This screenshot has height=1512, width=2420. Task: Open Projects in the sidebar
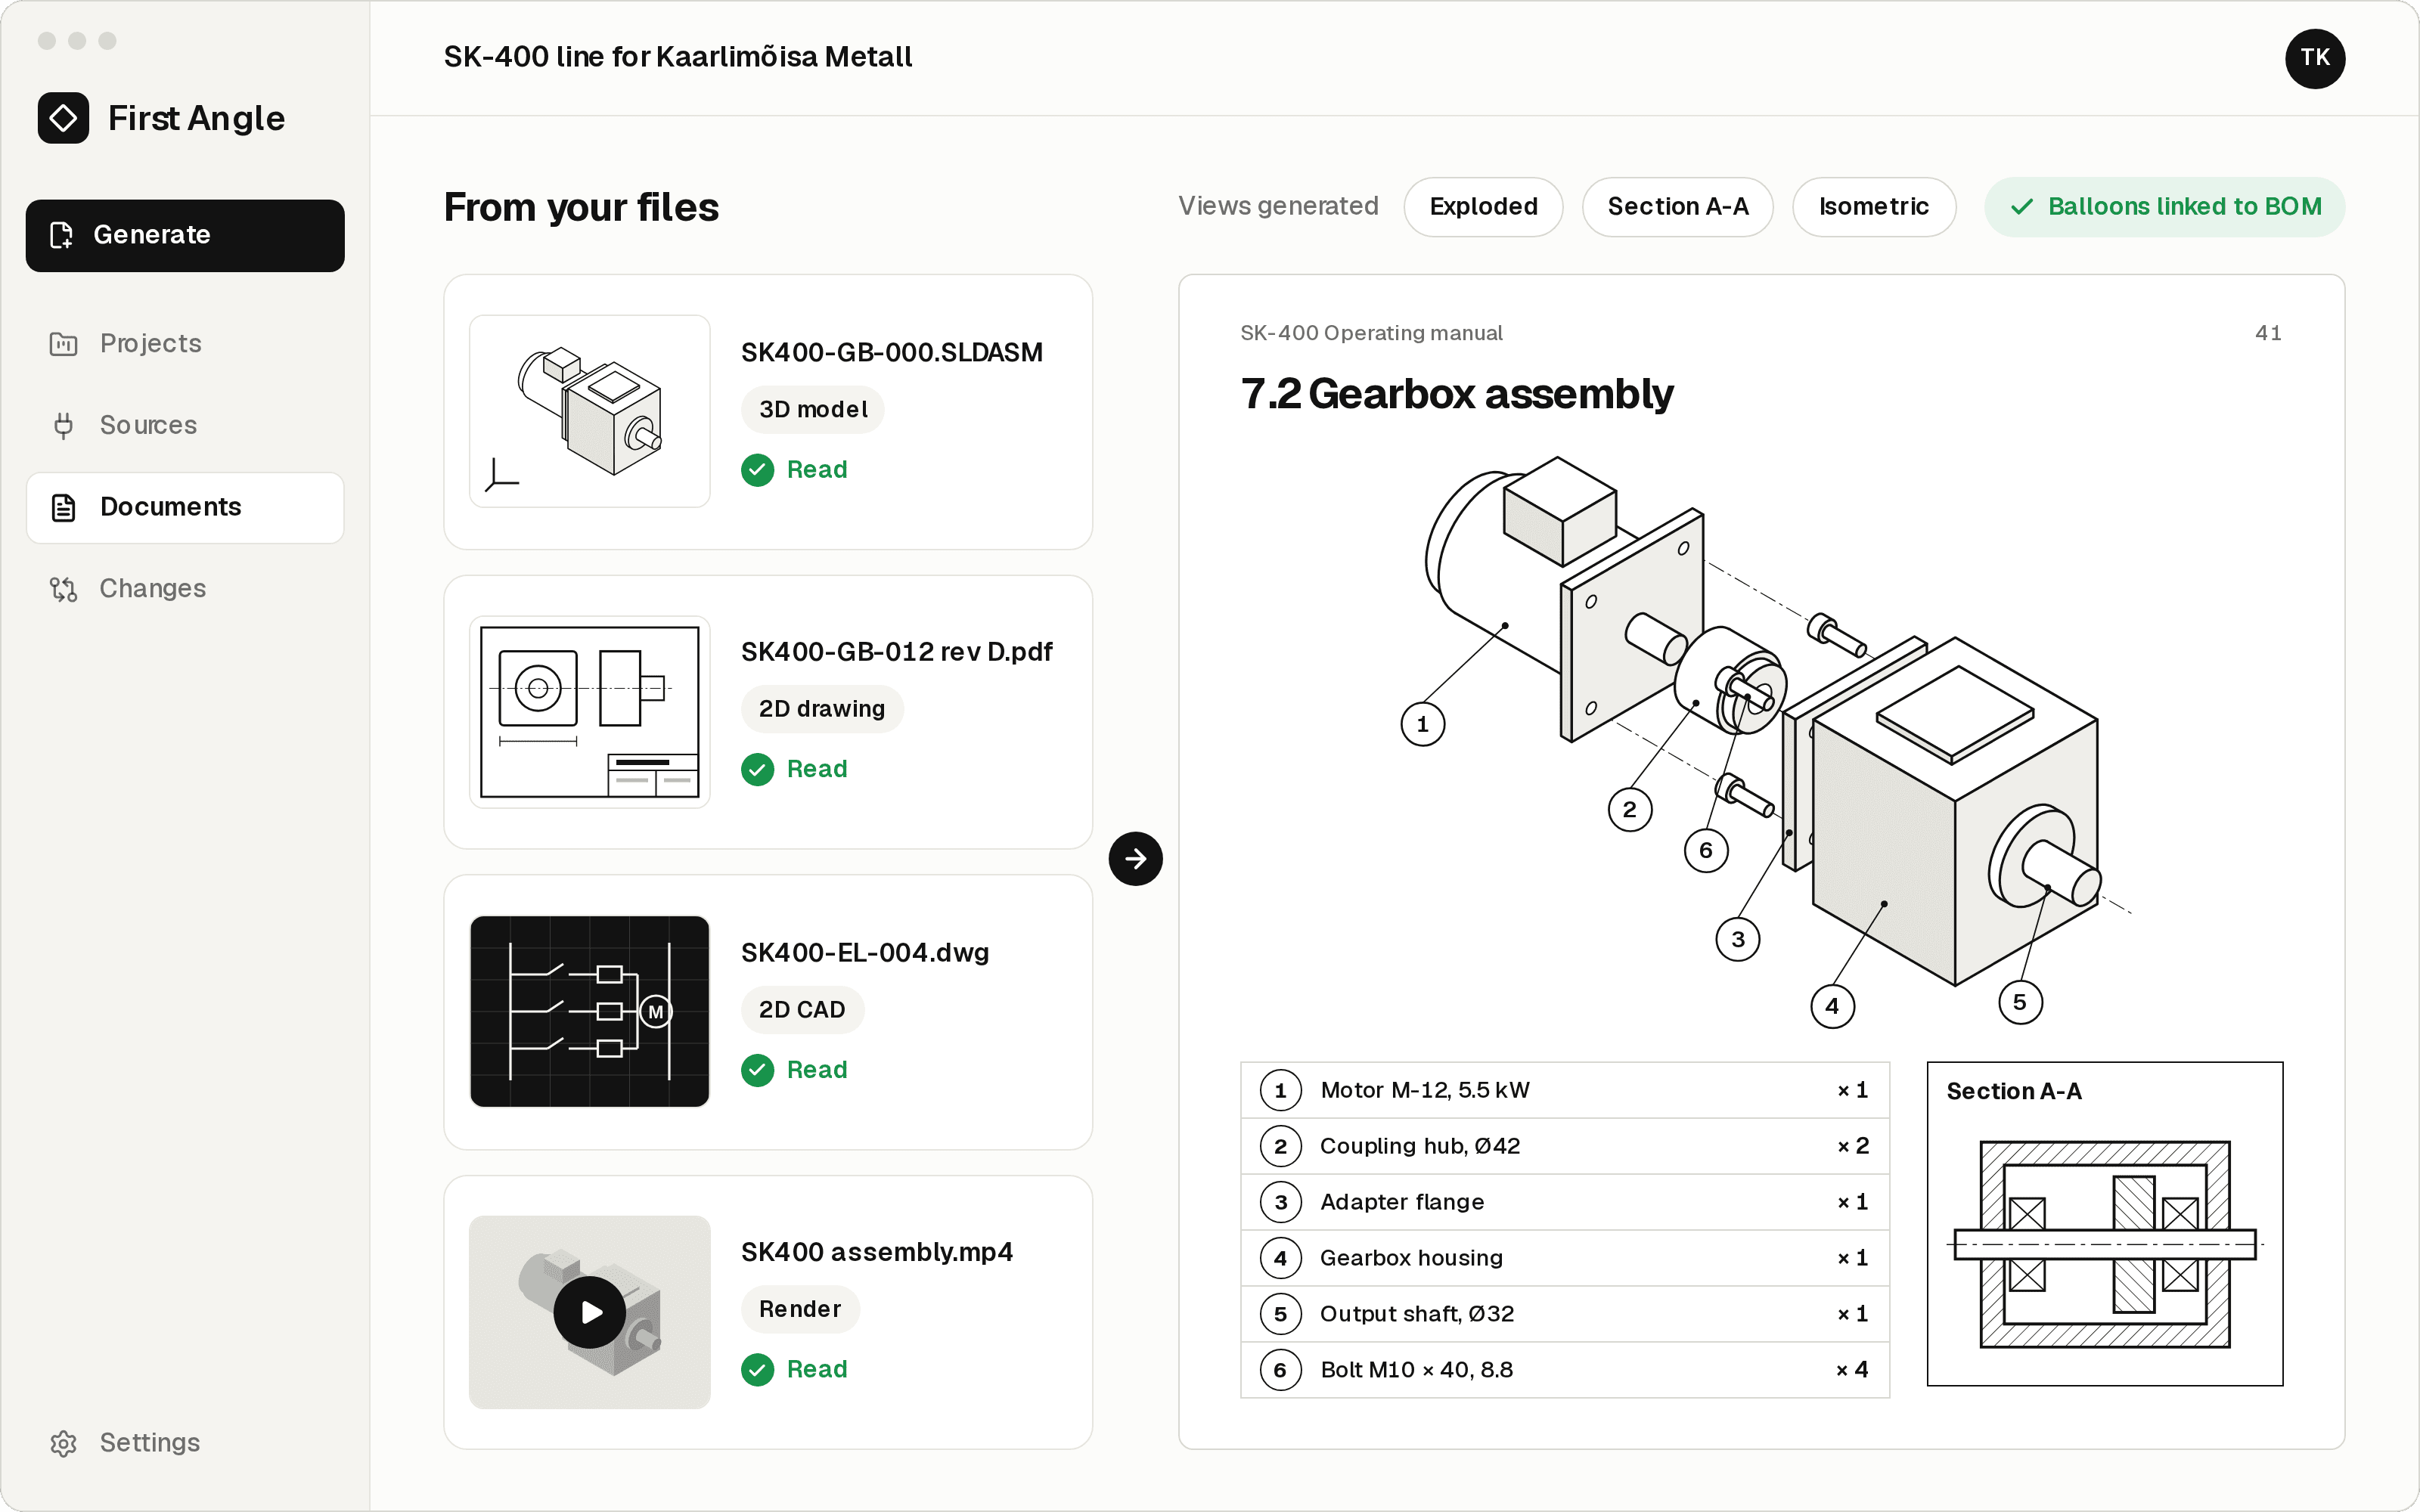[185, 344]
